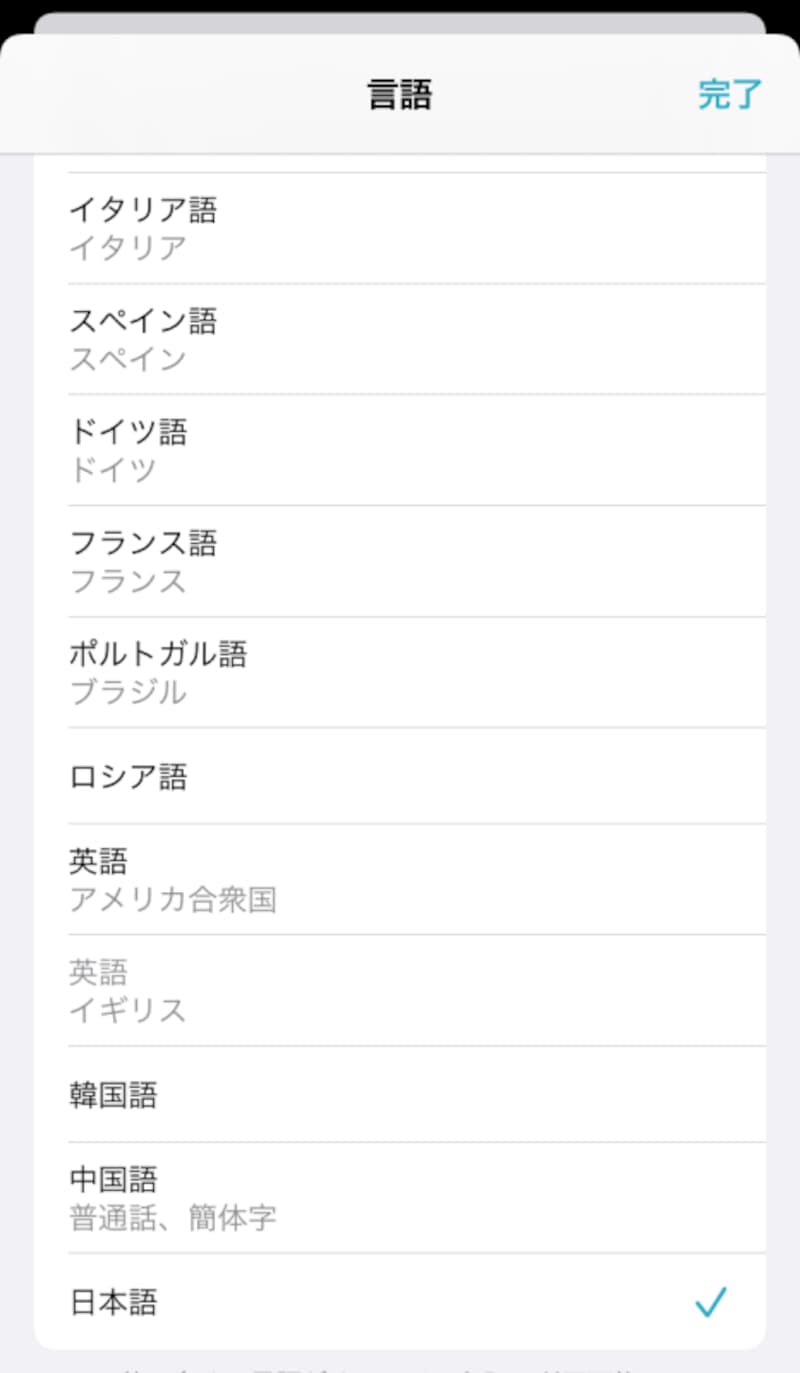The image size is (800, 1373).
Task: Select the ドイツ語 option
Action: coord(128,432)
